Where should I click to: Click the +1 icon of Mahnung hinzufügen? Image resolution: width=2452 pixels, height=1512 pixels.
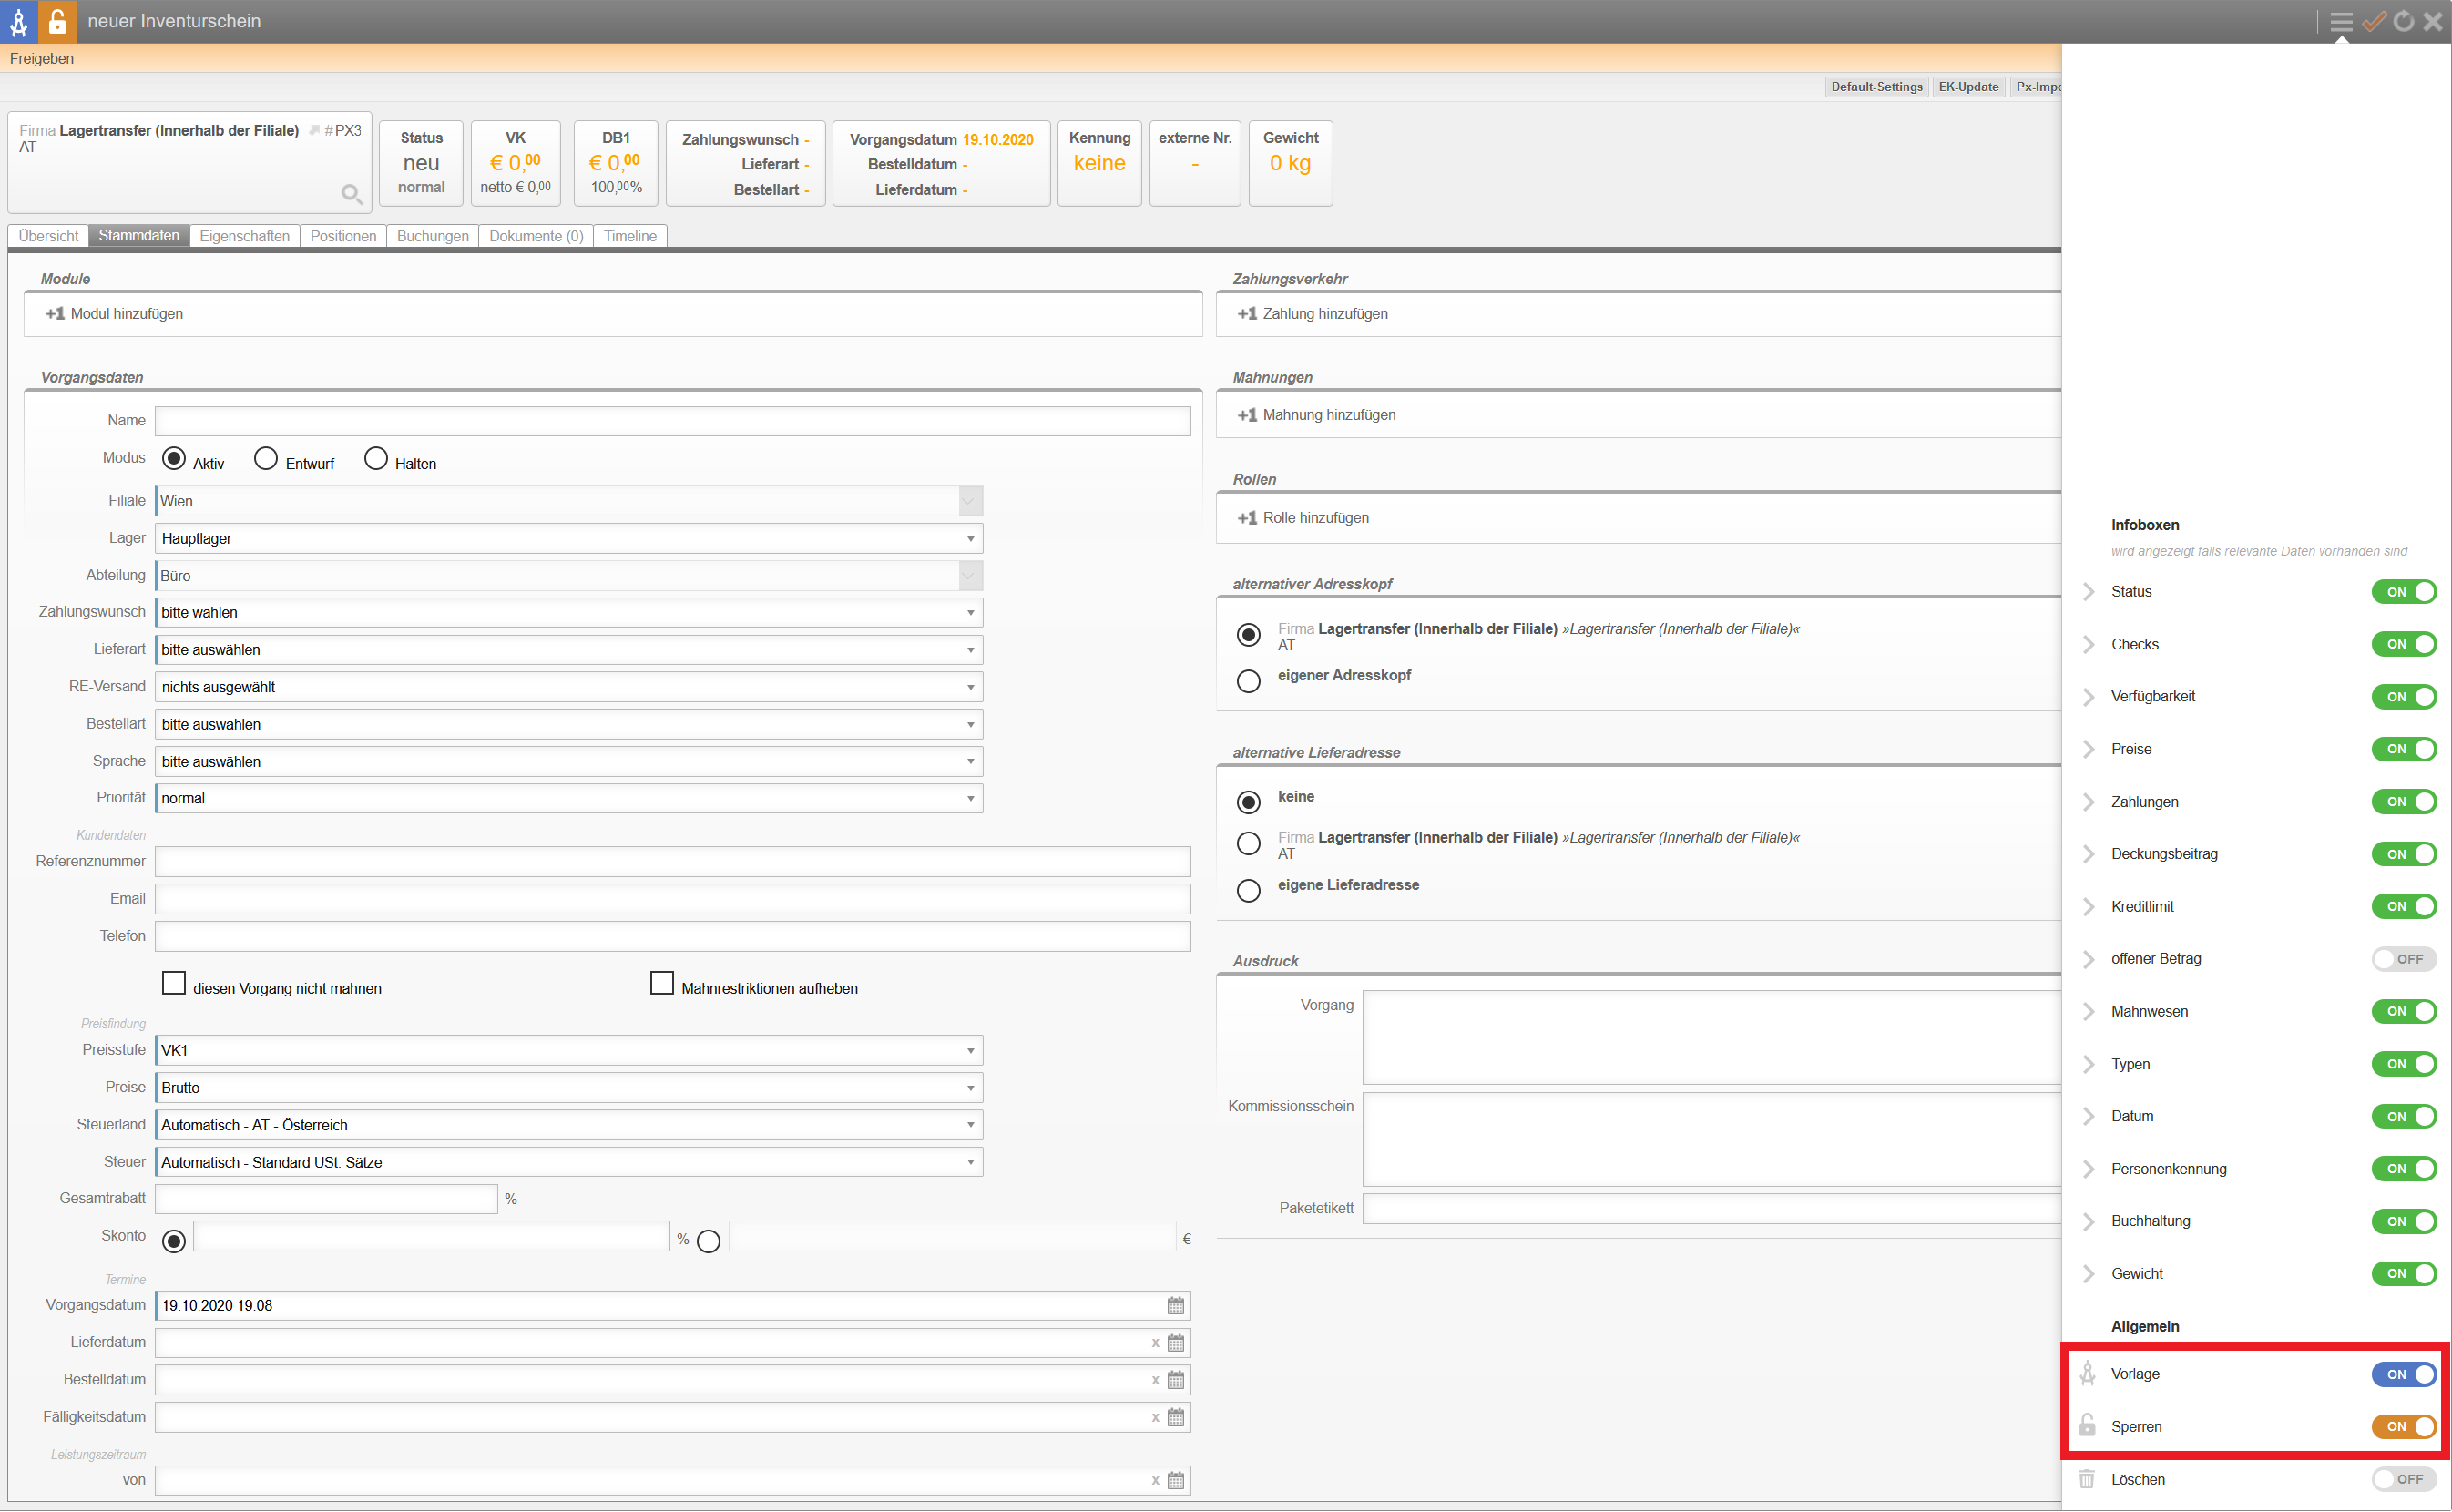[1247, 415]
